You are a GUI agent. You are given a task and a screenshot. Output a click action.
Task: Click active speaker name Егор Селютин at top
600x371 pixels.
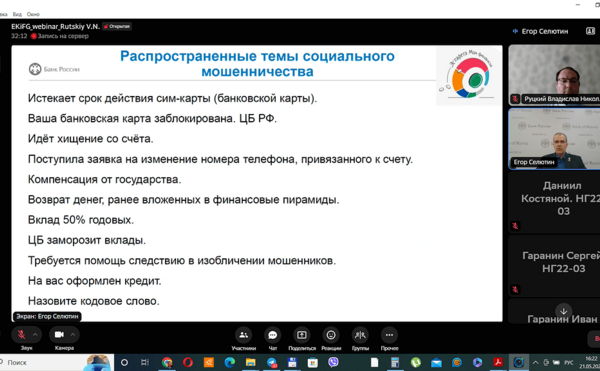click(545, 31)
